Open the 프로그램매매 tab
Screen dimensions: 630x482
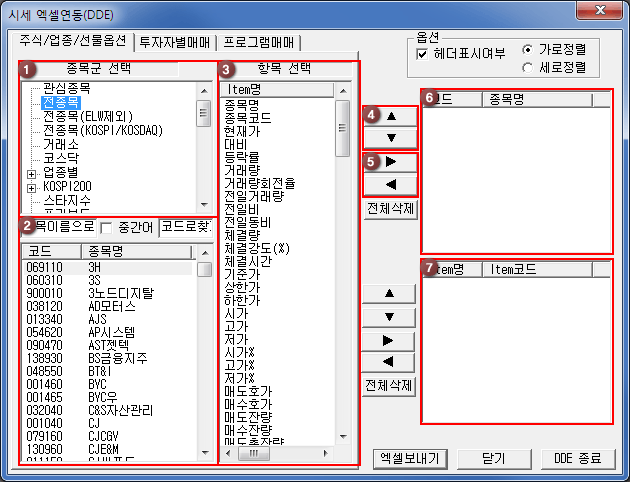click(x=259, y=41)
